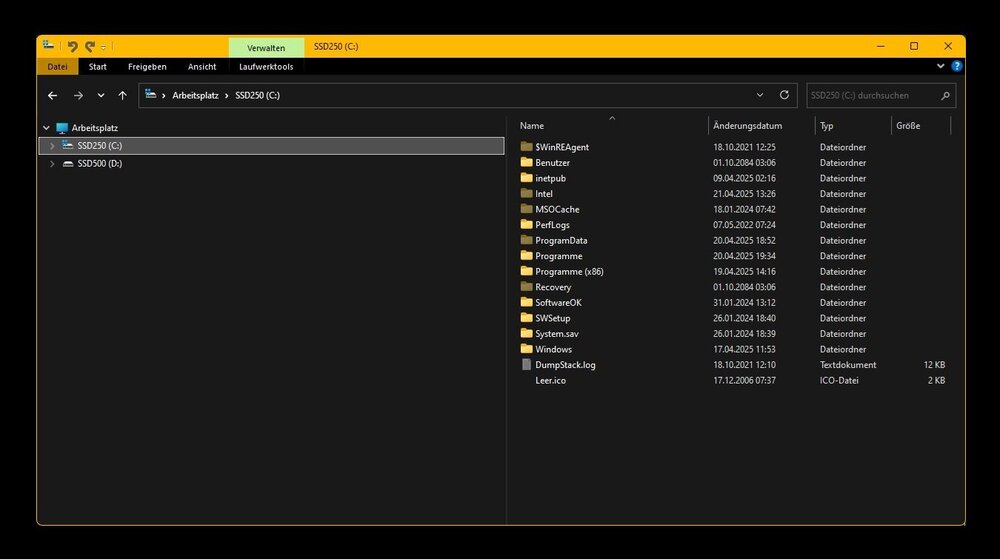Image resolution: width=1000 pixels, height=559 pixels.
Task: Click the redo icon in title bar
Action: point(90,47)
